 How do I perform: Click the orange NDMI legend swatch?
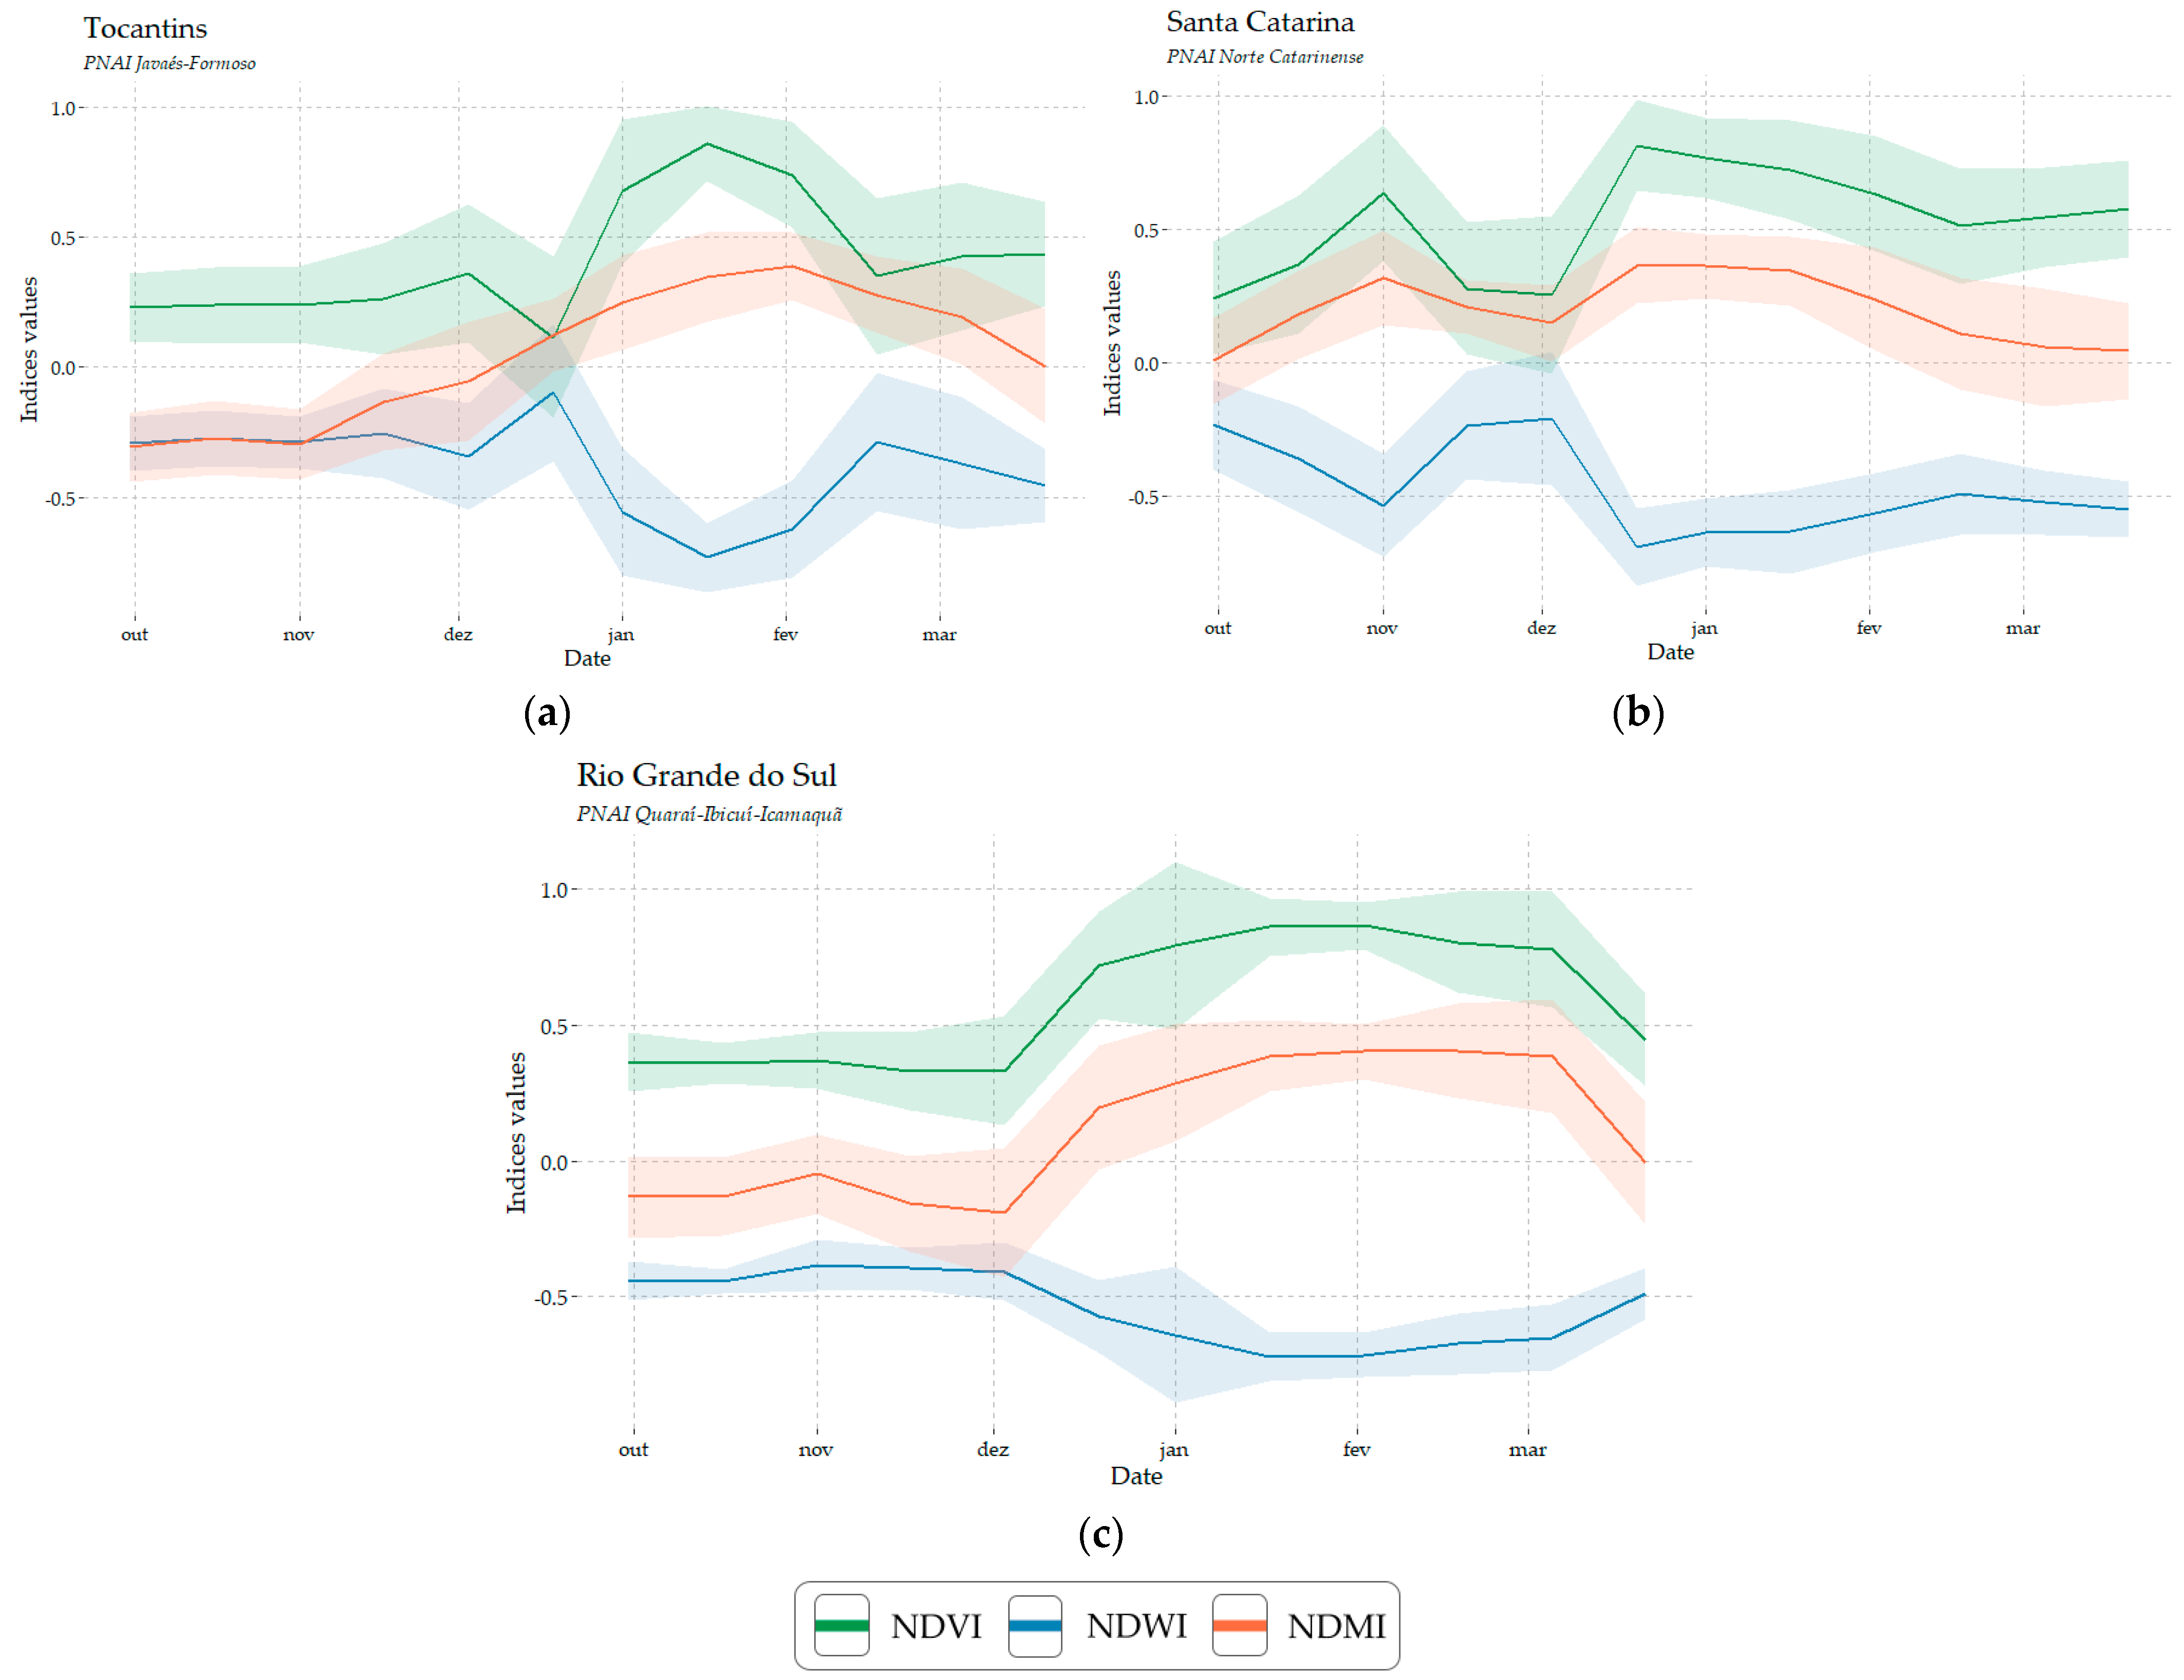coord(1239,1625)
